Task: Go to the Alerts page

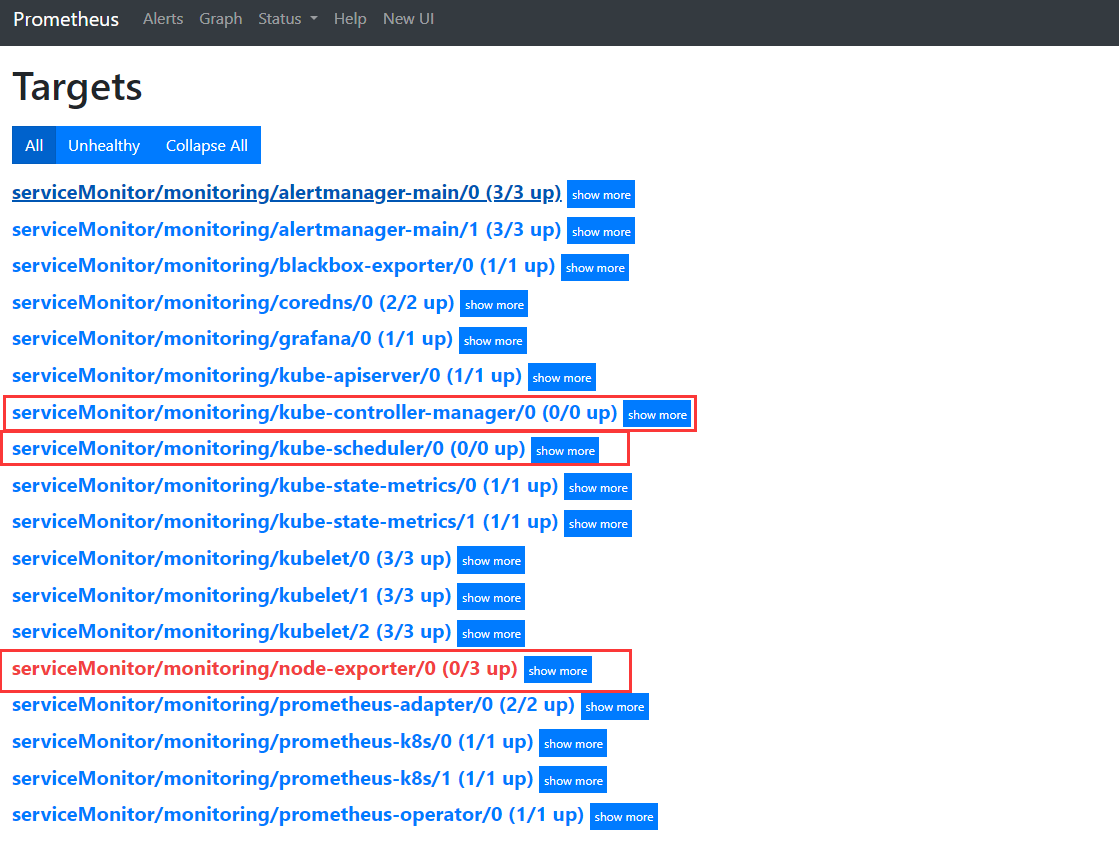Action: 163,19
